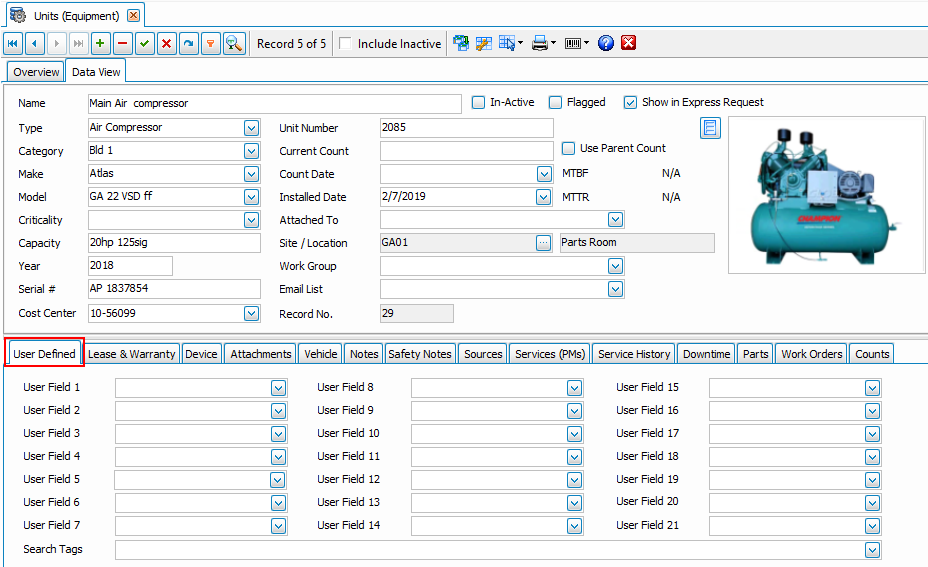Open Site / Location ellipsis browse button
The height and width of the screenshot is (567, 928).
(x=543, y=243)
